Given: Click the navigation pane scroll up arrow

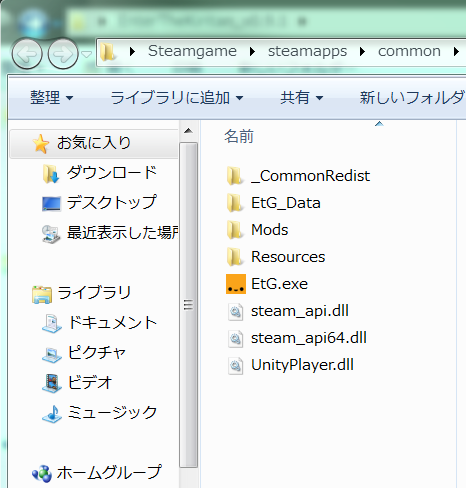Looking at the screenshot, I should coord(188,131).
